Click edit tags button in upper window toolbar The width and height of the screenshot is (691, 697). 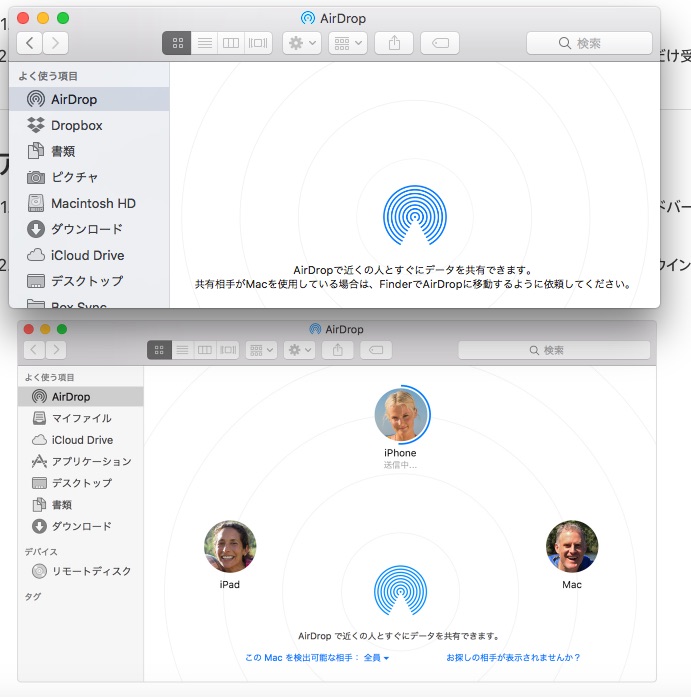pyautogui.click(x=440, y=43)
